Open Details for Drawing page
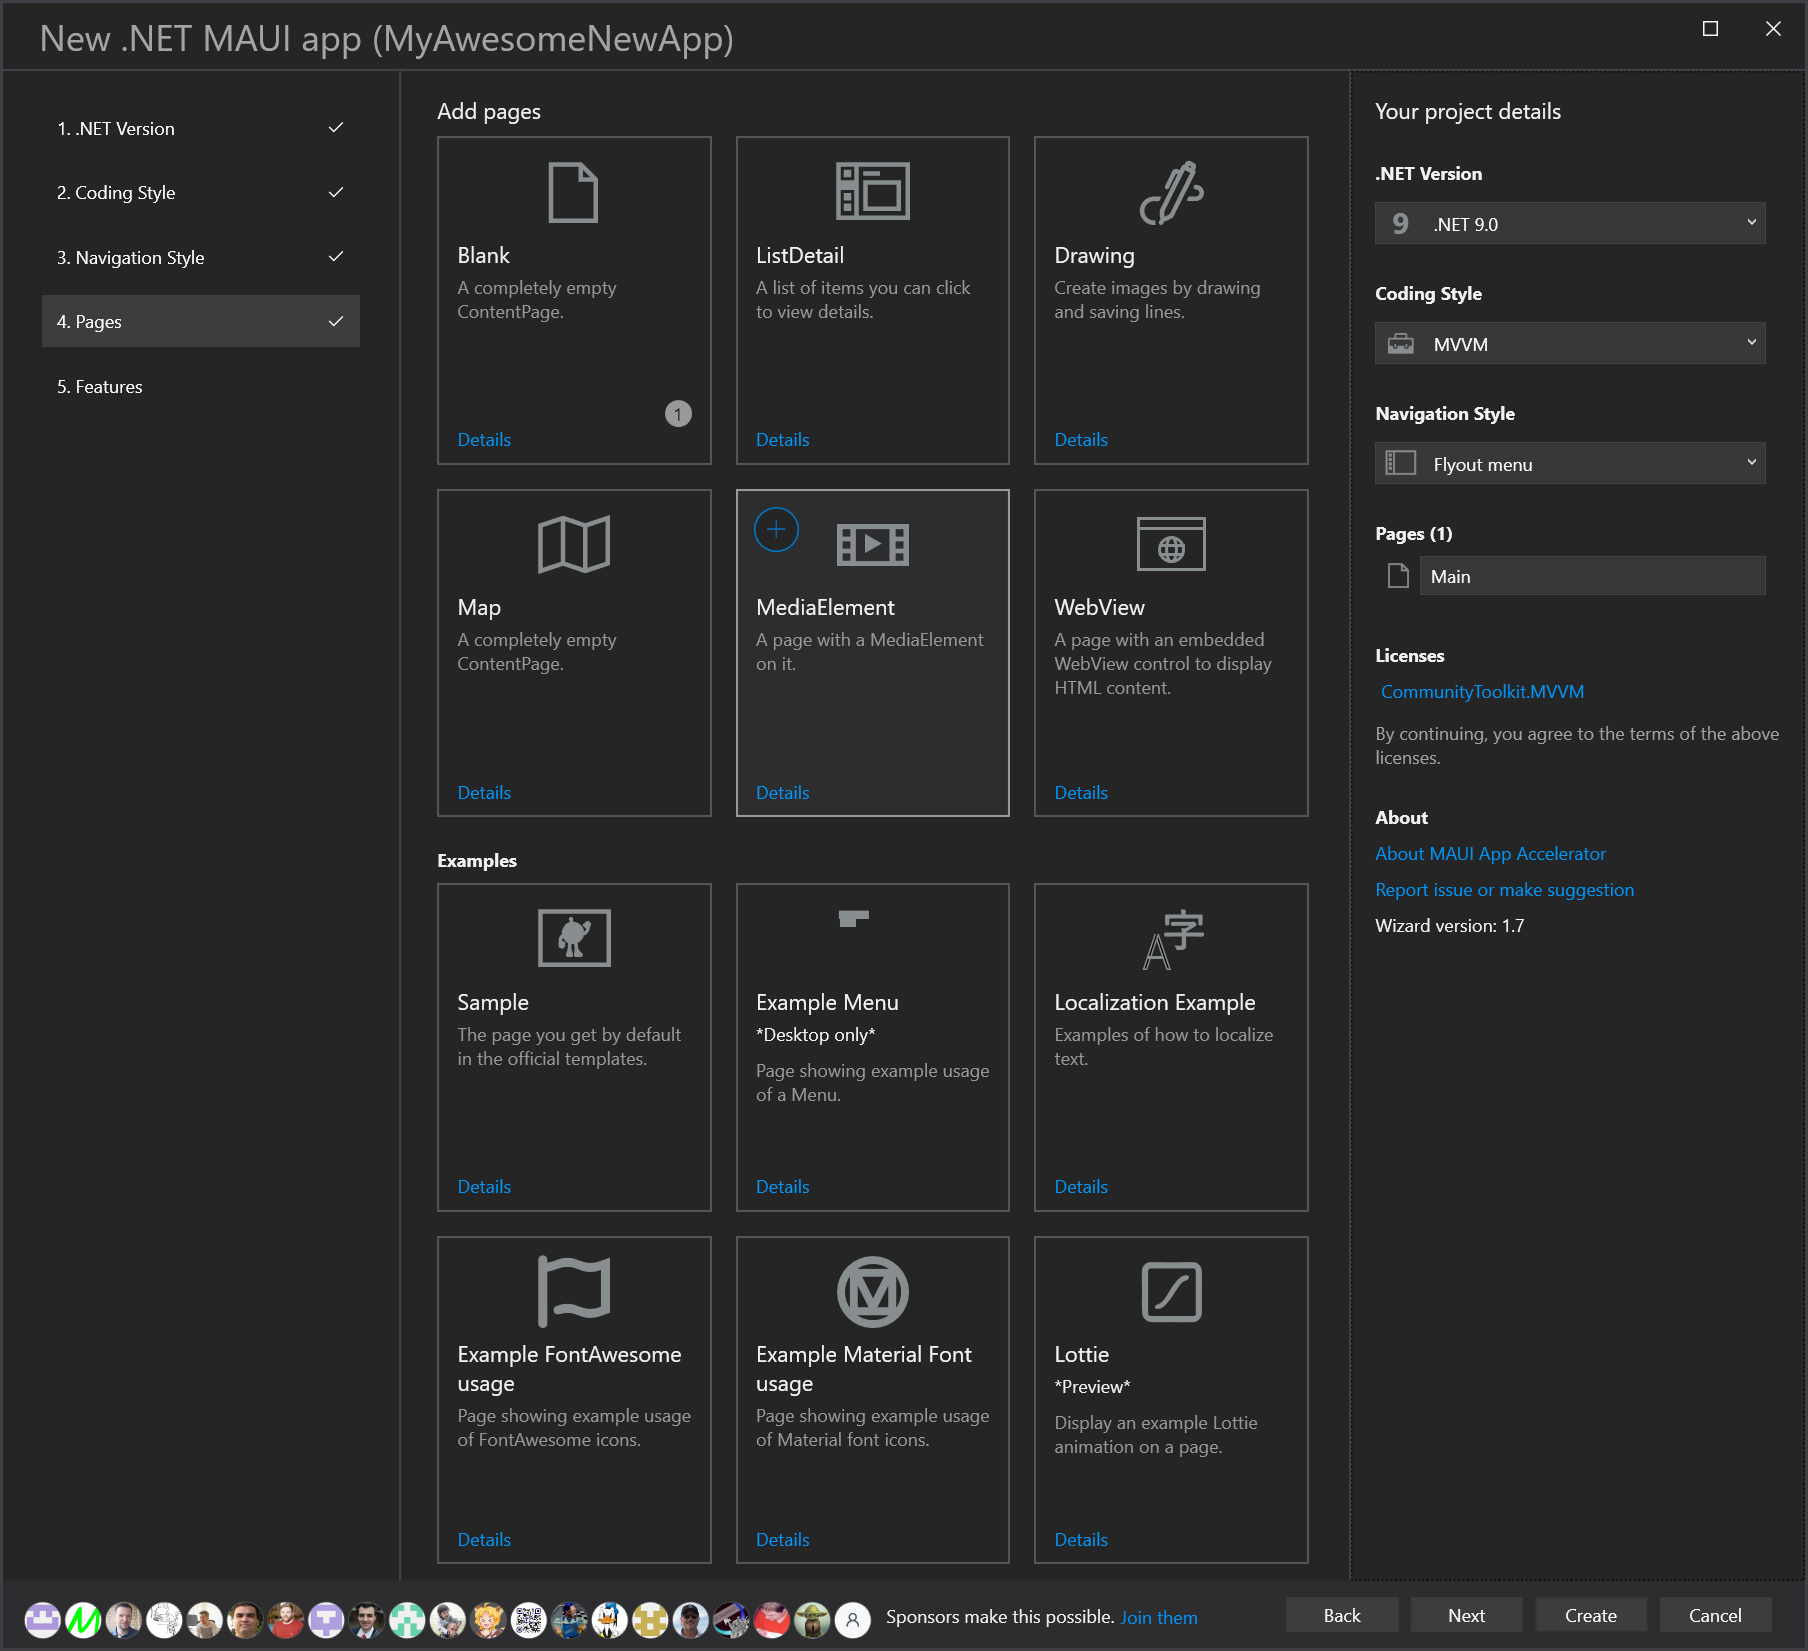The width and height of the screenshot is (1808, 1651). 1081,439
